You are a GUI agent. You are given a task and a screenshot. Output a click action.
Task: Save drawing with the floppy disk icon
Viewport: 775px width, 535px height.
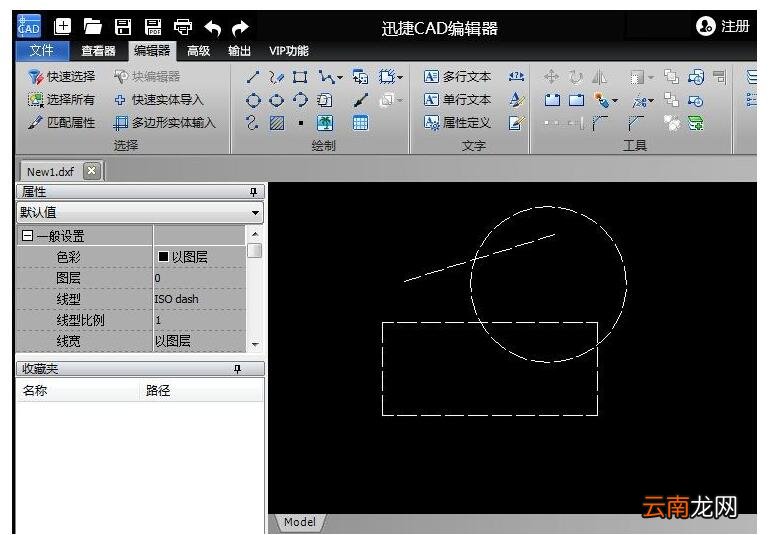coord(123,26)
